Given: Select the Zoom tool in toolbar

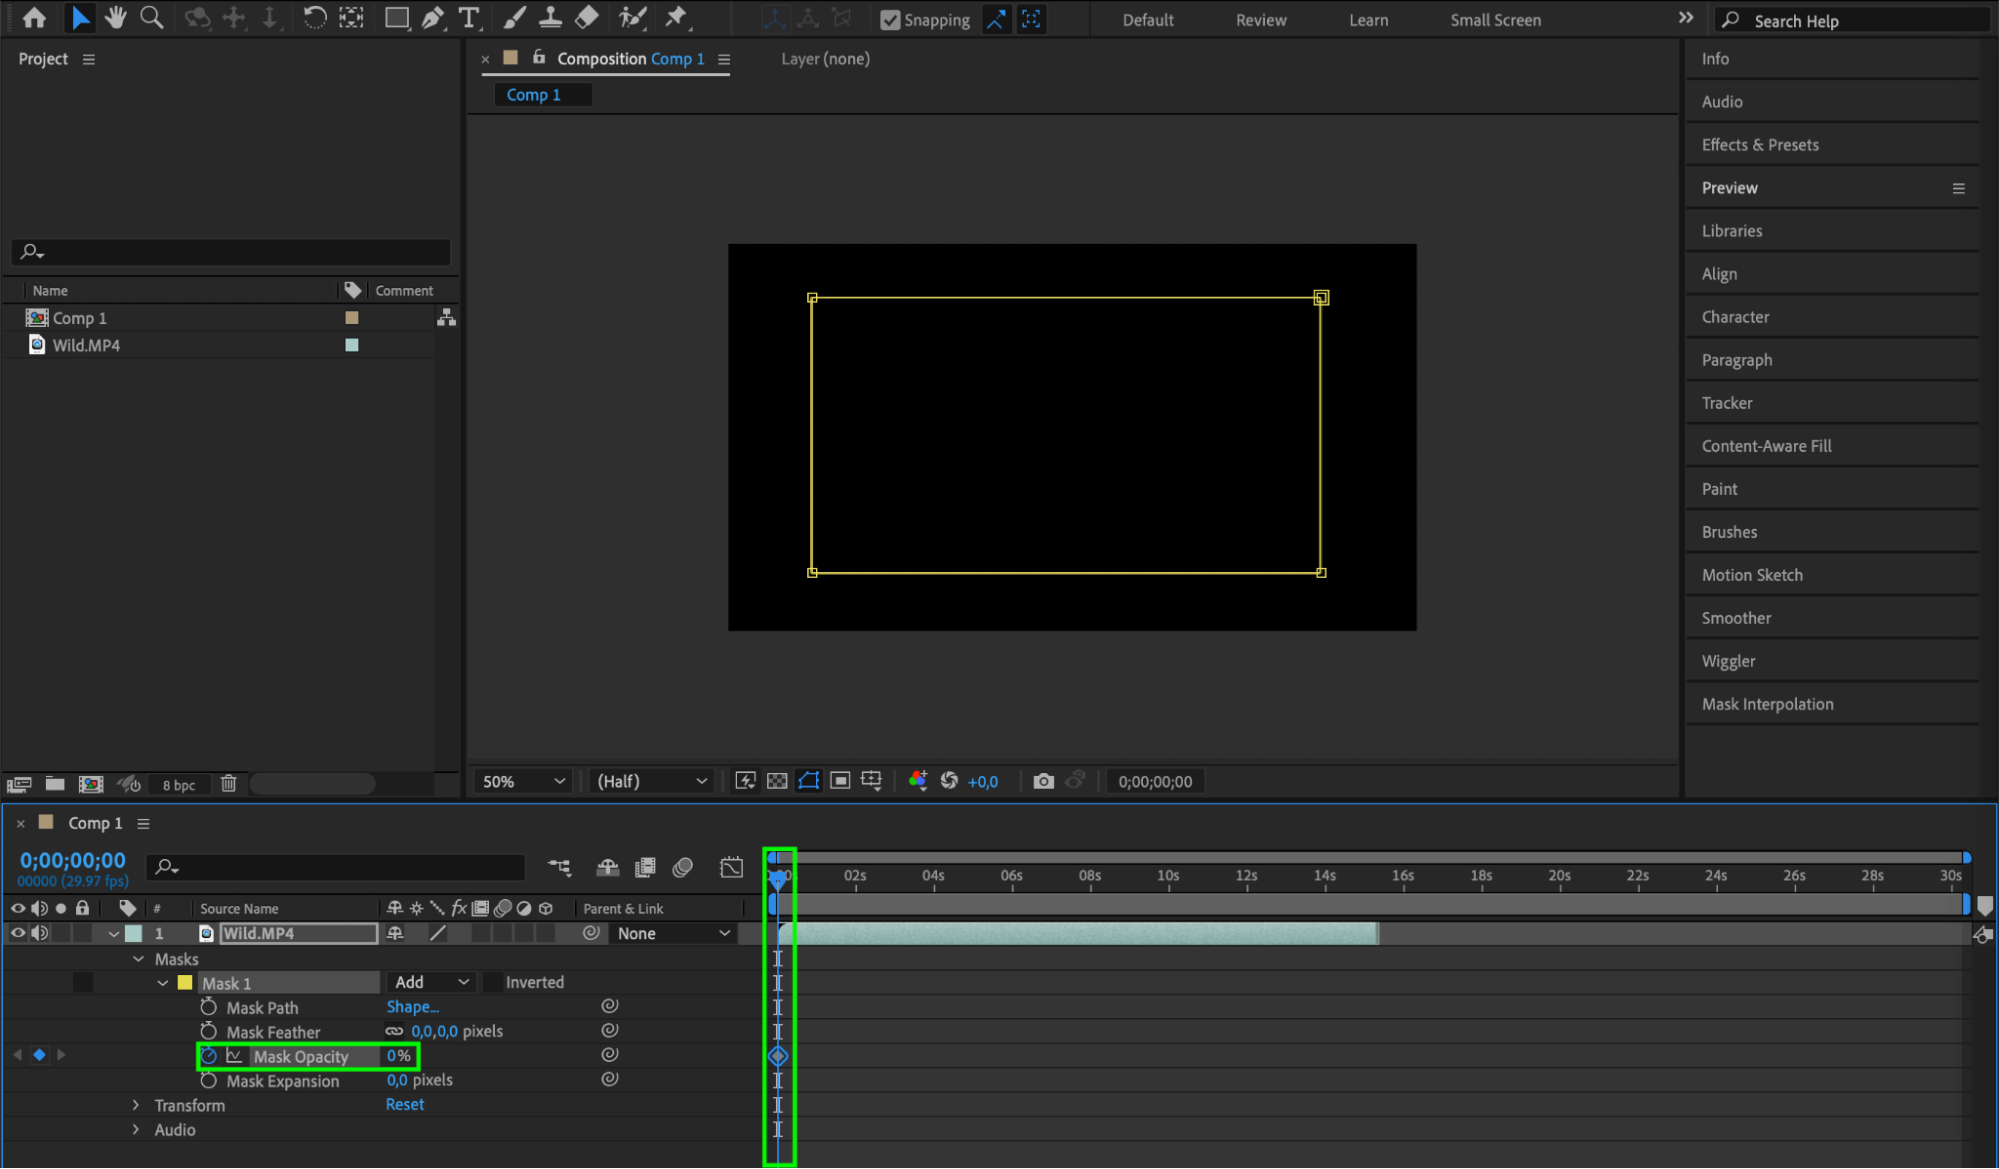Looking at the screenshot, I should [152, 17].
